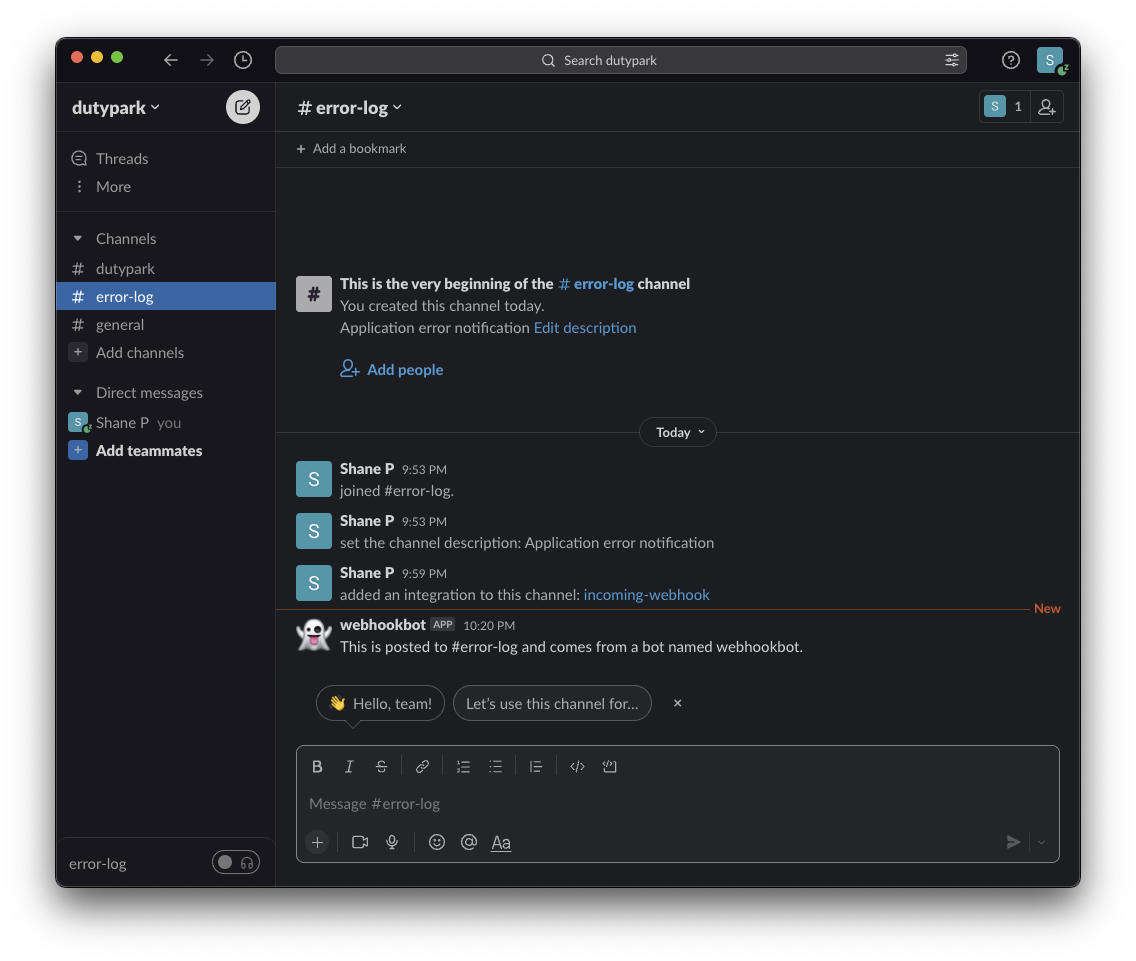Open webhookbot app name
This screenshot has height=961, width=1136.
click(x=383, y=625)
